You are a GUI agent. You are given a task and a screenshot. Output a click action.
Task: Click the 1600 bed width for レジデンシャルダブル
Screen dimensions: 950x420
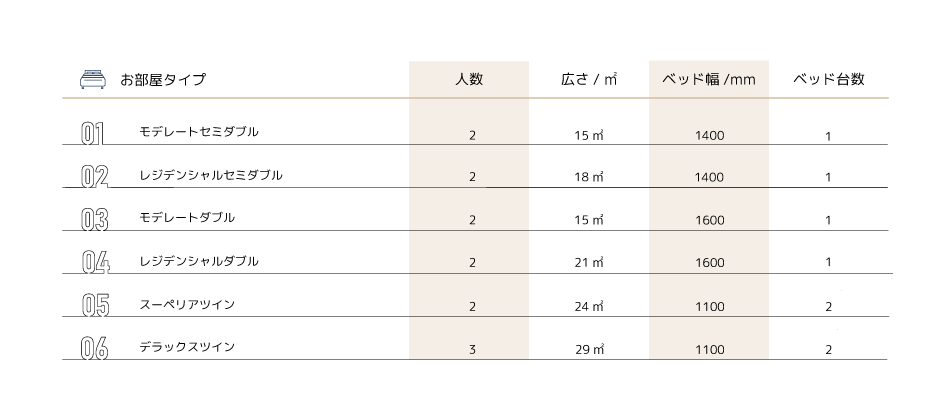pos(709,263)
